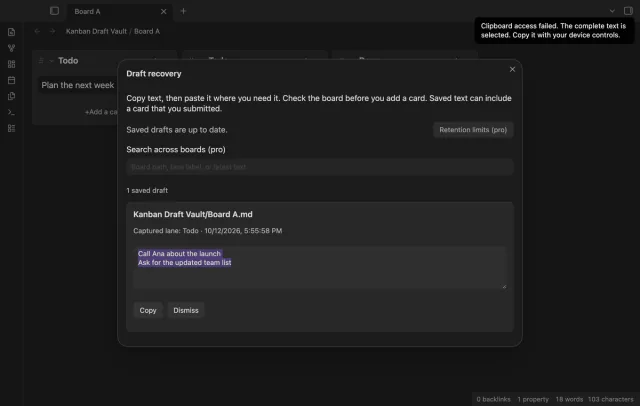This screenshot has height=406, width=640.
Task: Open today's daily note calendar icon
Action: click(x=11, y=80)
